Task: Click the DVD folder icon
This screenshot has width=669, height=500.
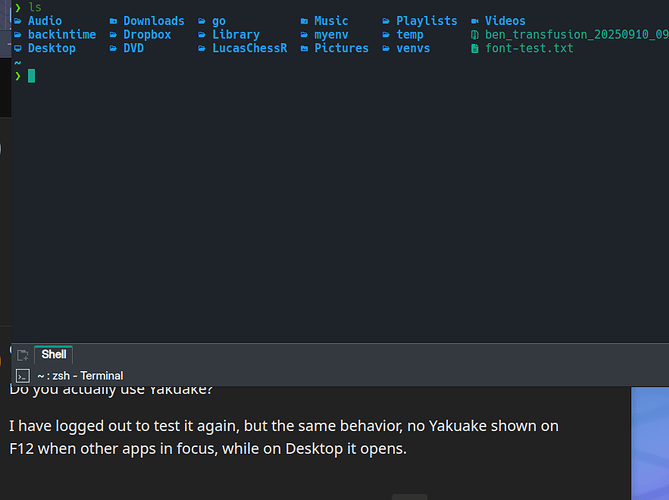Action: point(113,48)
